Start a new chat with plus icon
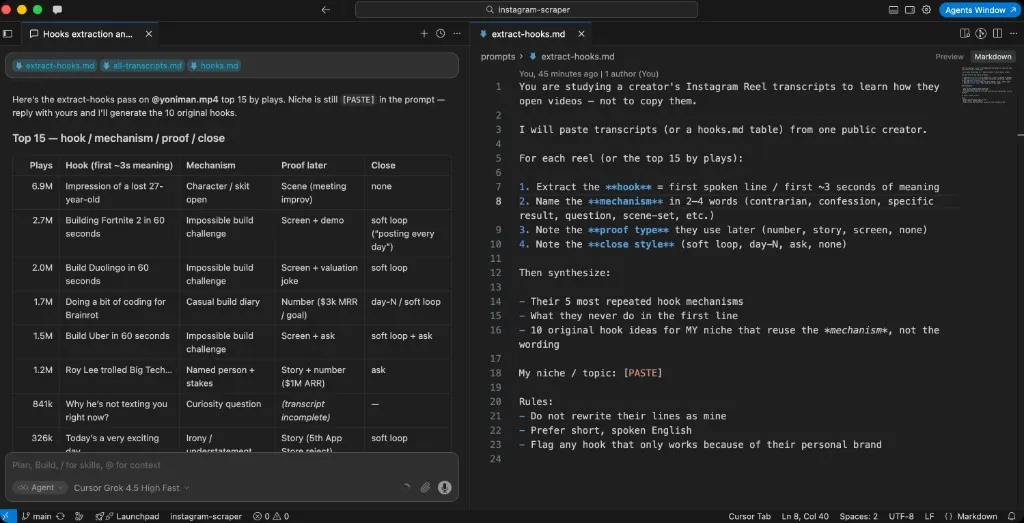 (424, 34)
